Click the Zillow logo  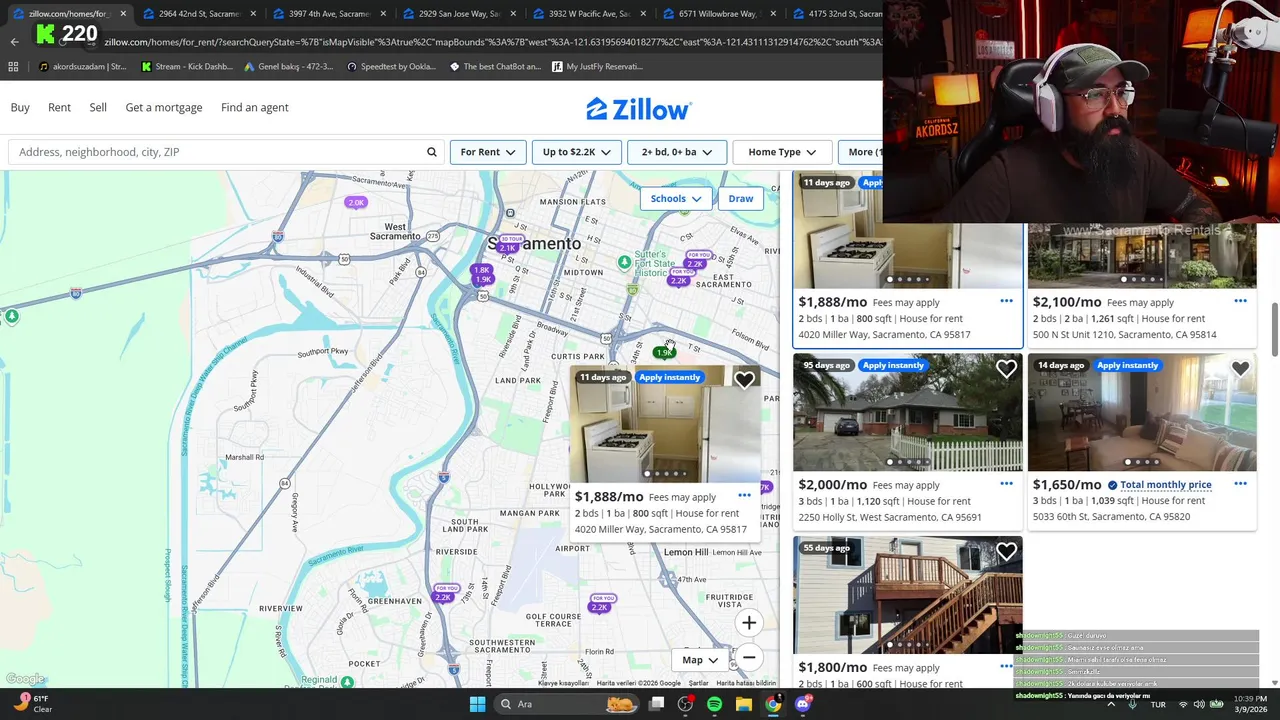638,109
